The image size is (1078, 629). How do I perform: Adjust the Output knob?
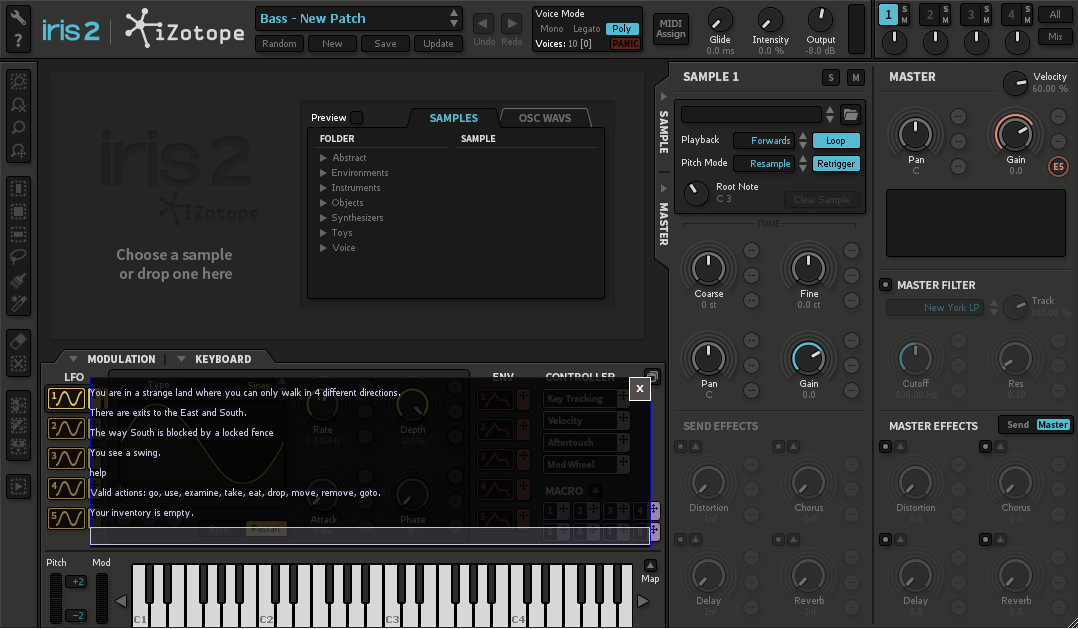(820, 19)
